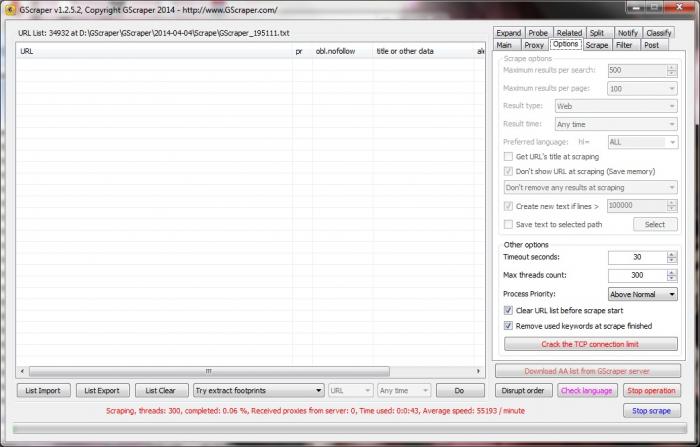Toggle Get URL's title at scraping checkbox
The width and height of the screenshot is (700, 447).
[508, 157]
